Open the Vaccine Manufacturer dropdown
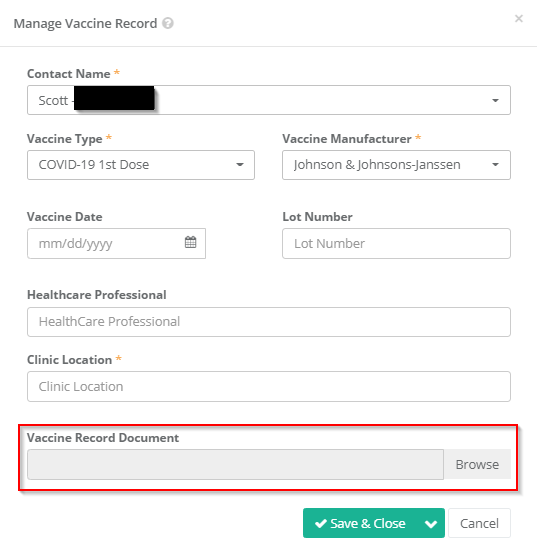This screenshot has width=537, height=559. pos(396,165)
